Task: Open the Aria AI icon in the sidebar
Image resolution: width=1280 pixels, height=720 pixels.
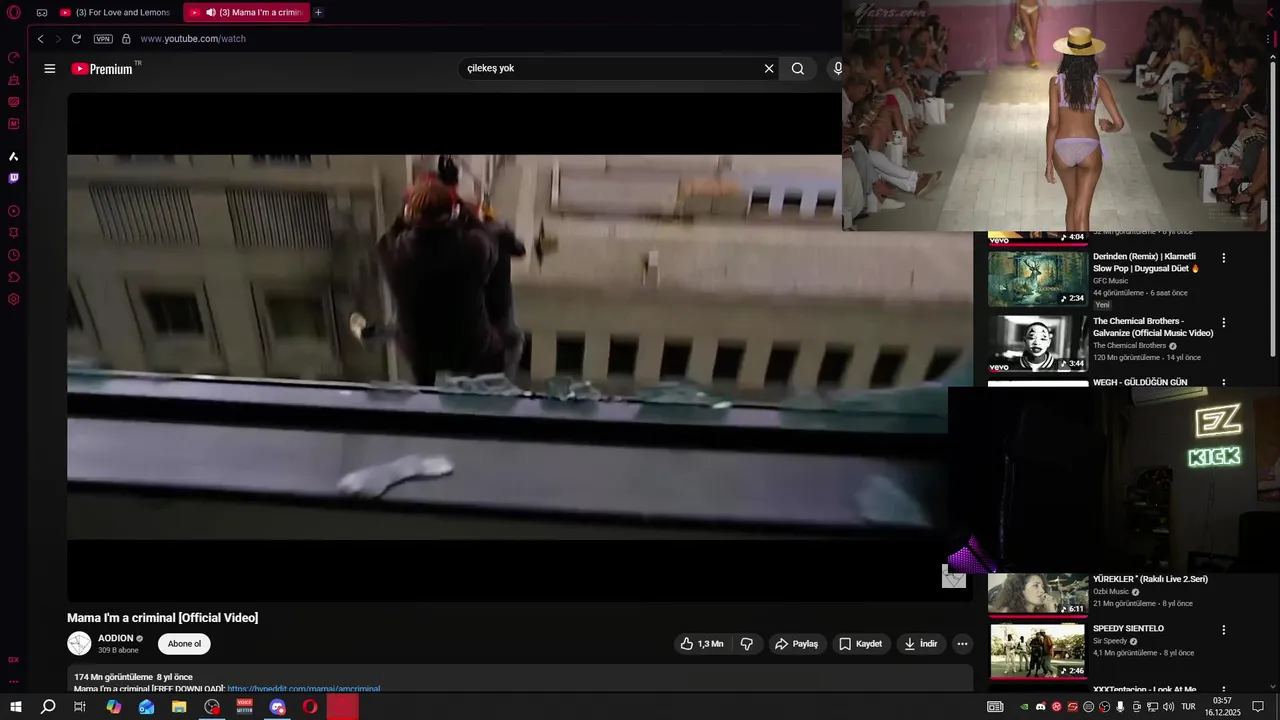Action: (14, 156)
